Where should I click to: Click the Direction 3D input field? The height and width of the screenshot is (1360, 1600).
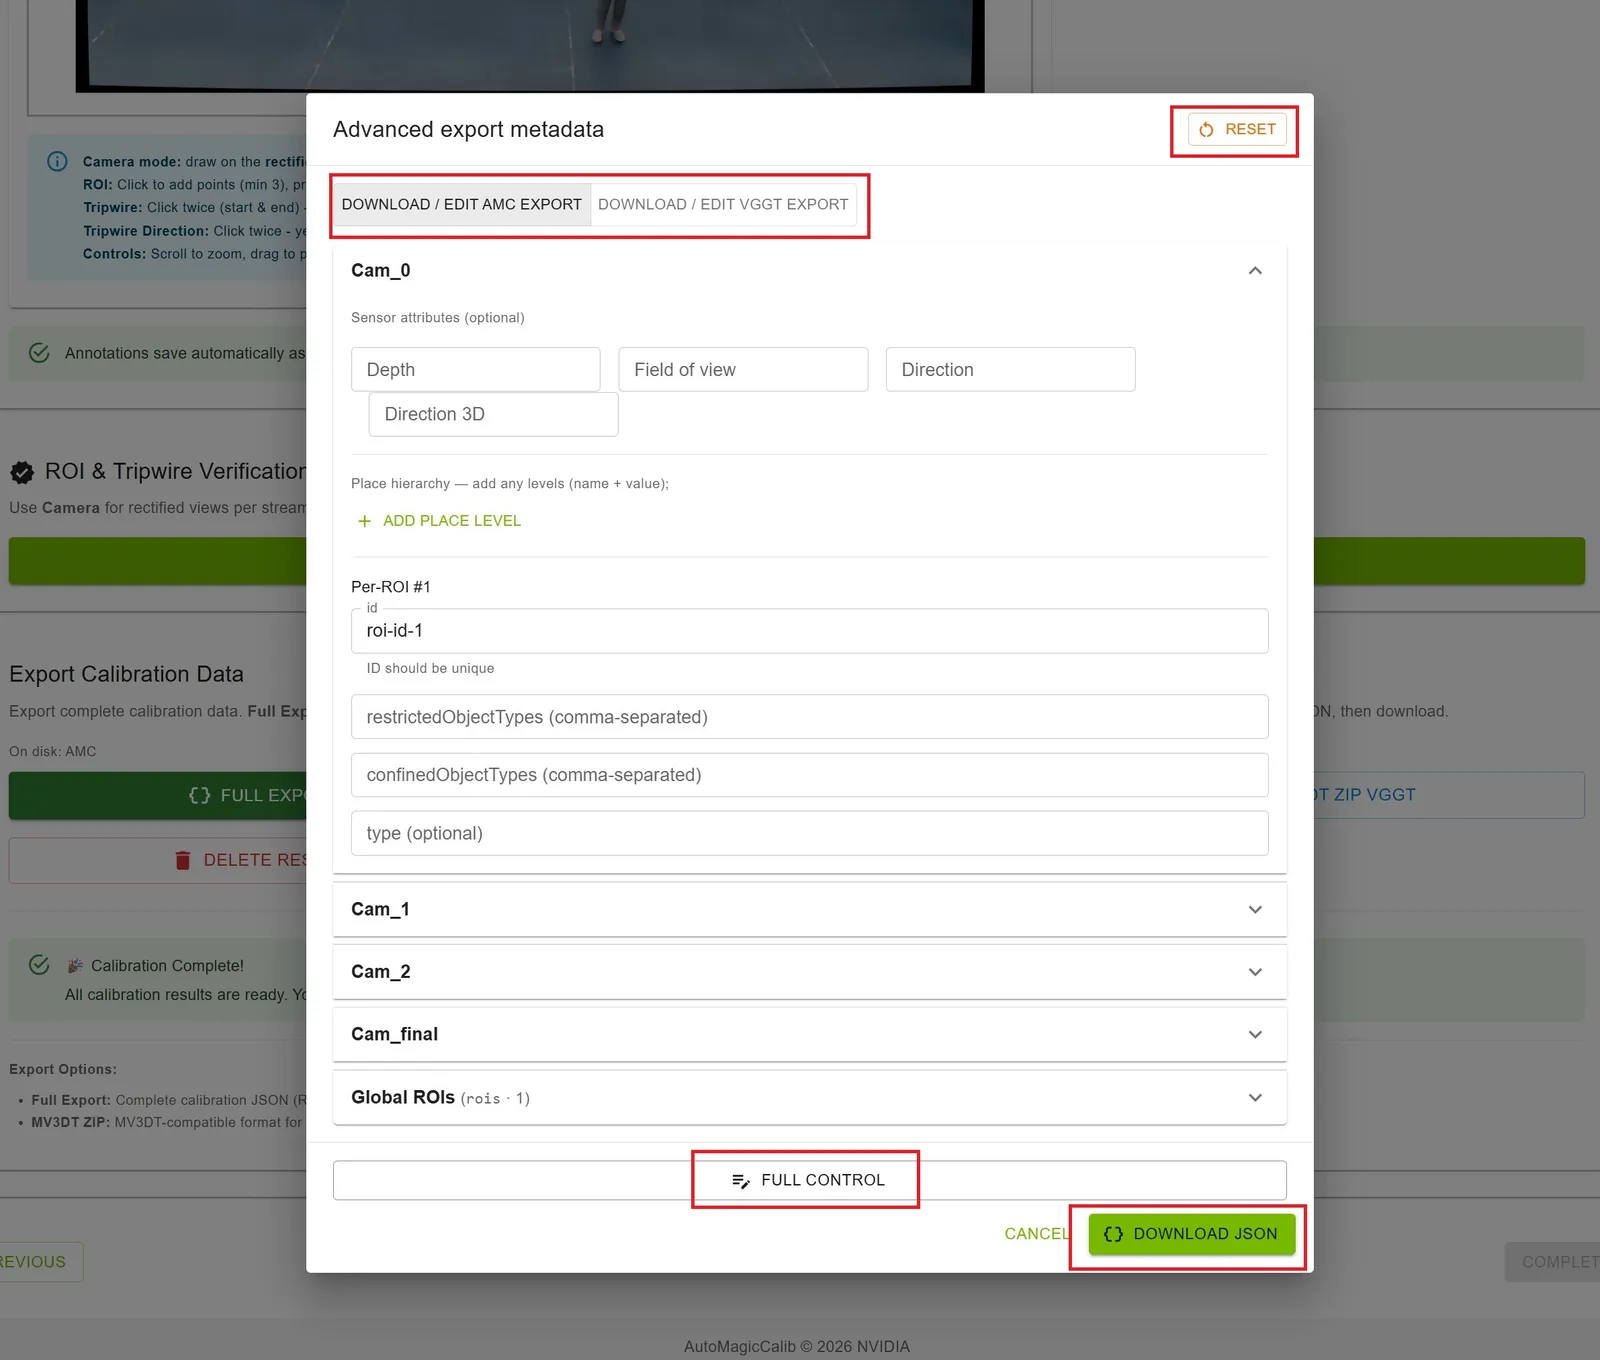pyautogui.click(x=493, y=414)
